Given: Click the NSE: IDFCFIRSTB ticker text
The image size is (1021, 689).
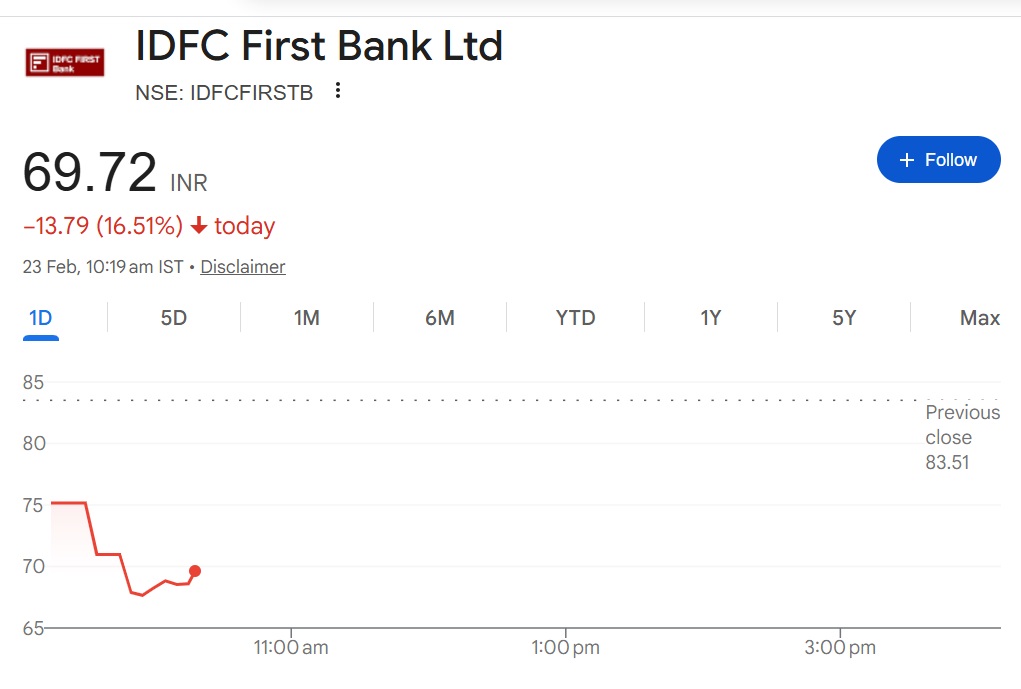Looking at the screenshot, I should (x=224, y=93).
